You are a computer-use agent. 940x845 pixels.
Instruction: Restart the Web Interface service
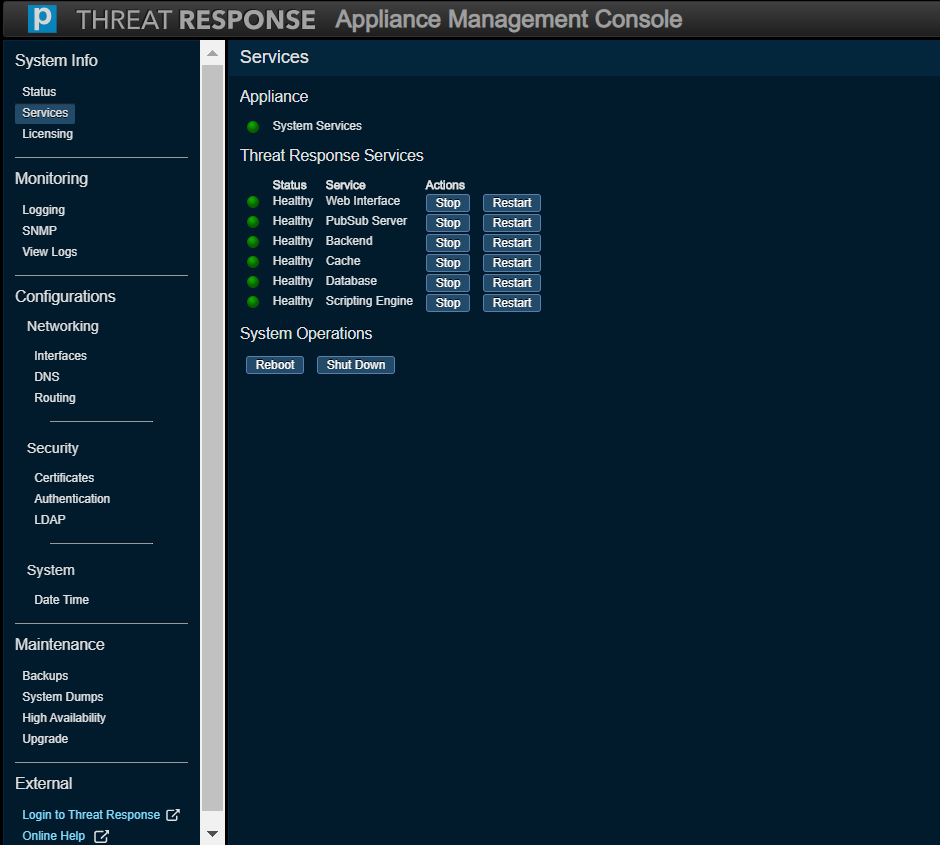coord(512,203)
